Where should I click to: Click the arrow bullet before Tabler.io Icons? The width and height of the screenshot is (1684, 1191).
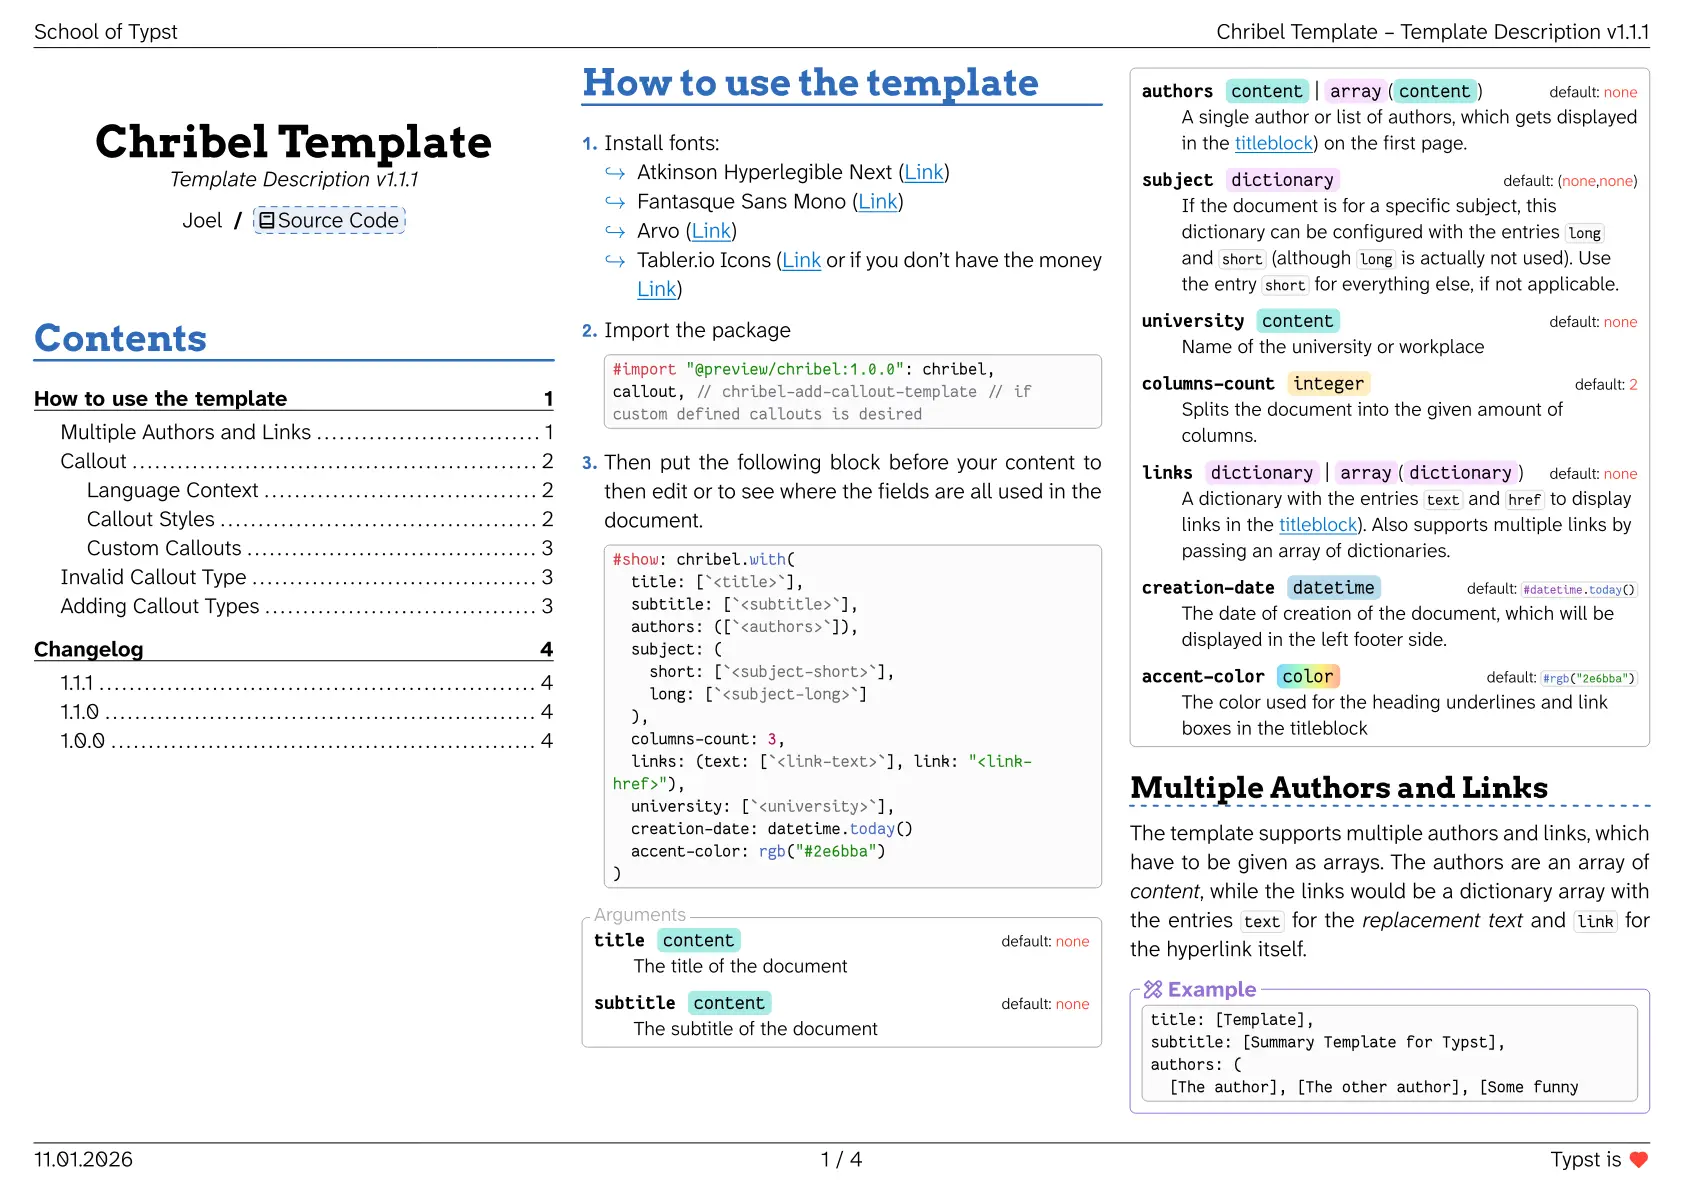(615, 261)
